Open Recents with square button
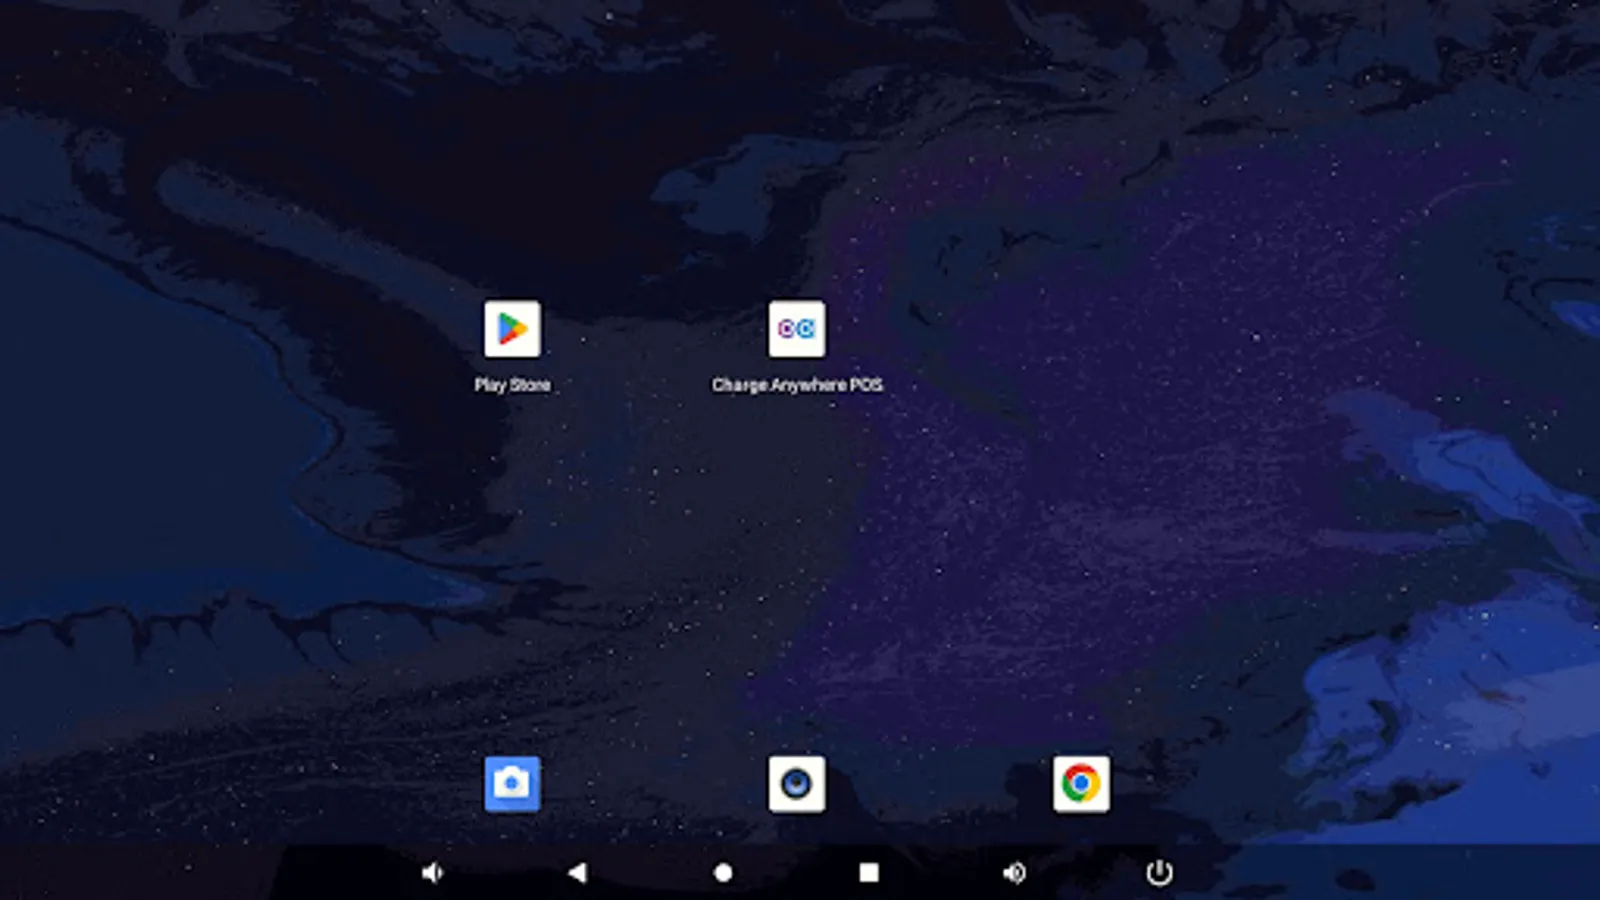This screenshot has width=1600, height=900. (869, 873)
